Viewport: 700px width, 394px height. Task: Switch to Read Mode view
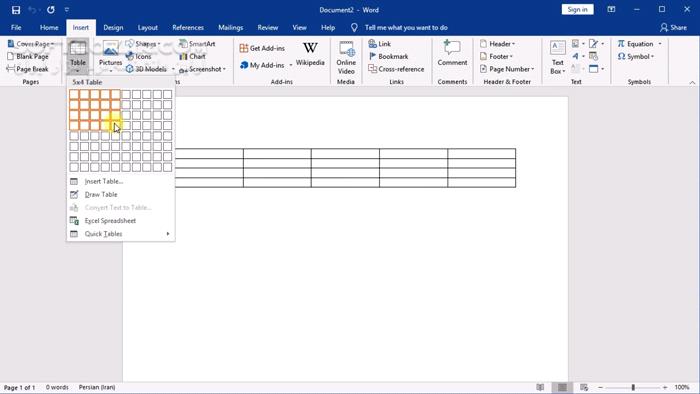pos(540,387)
